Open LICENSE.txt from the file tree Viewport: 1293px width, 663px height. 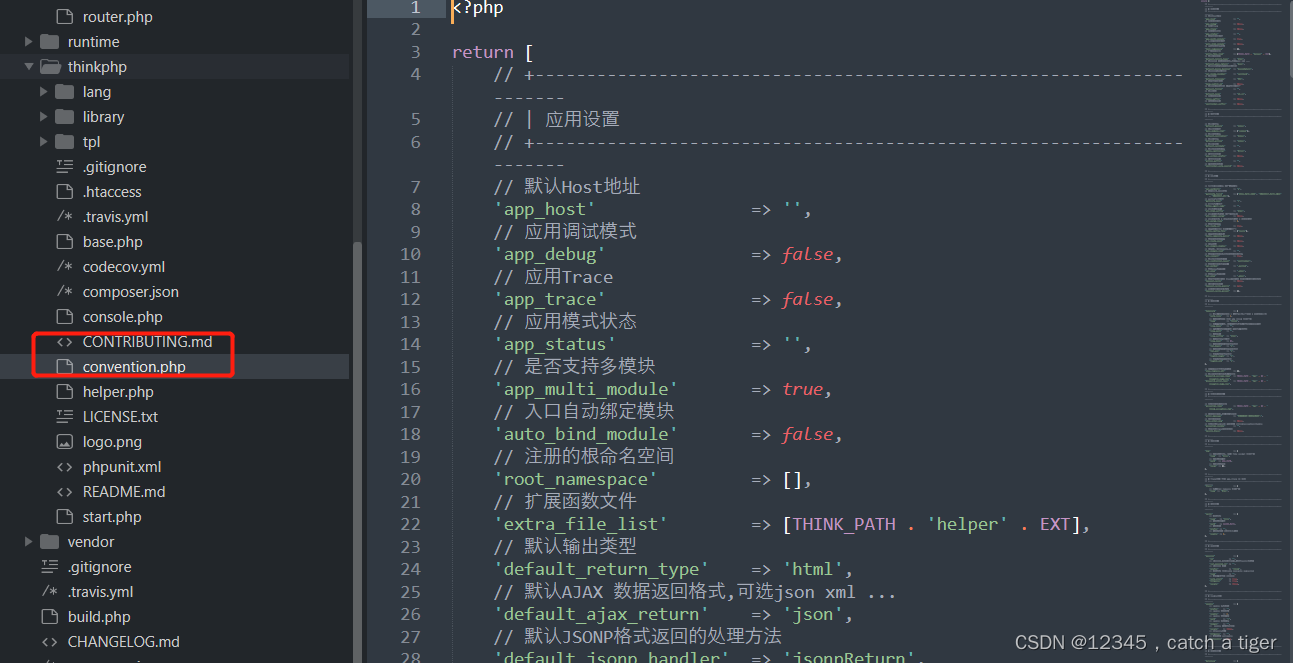120,417
